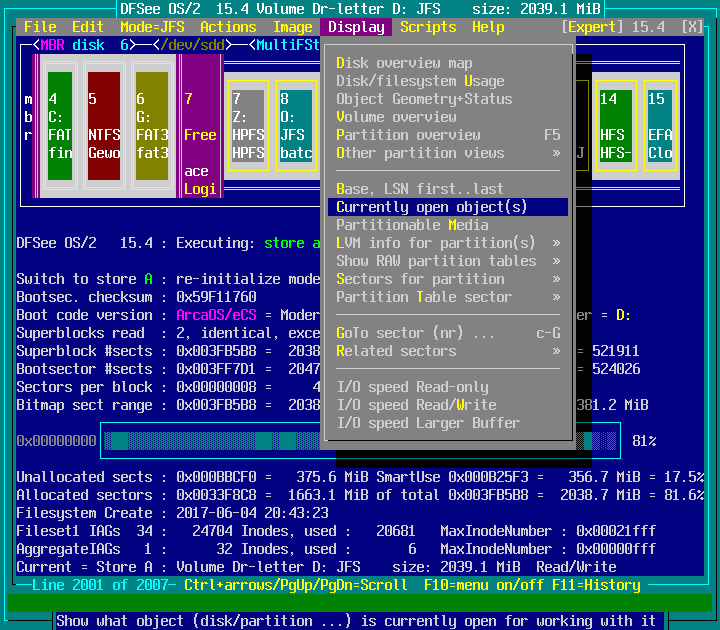The width and height of the screenshot is (720, 630).
Task: Select the dark red NTFS partition 5 block
Action: click(x=103, y=126)
